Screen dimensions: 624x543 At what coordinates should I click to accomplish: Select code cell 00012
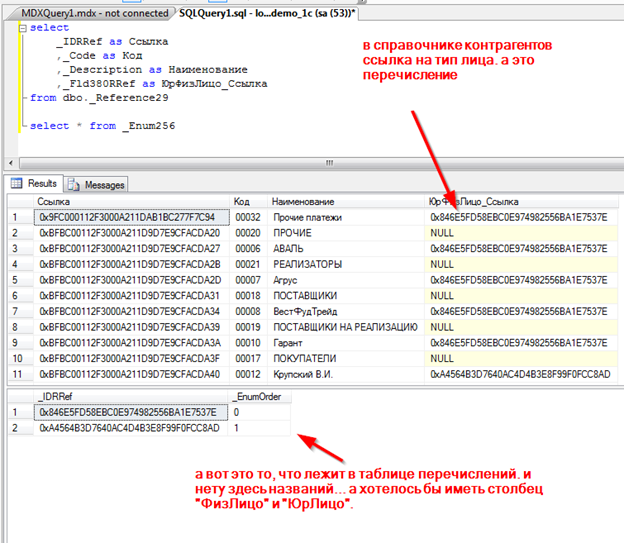coord(249,374)
